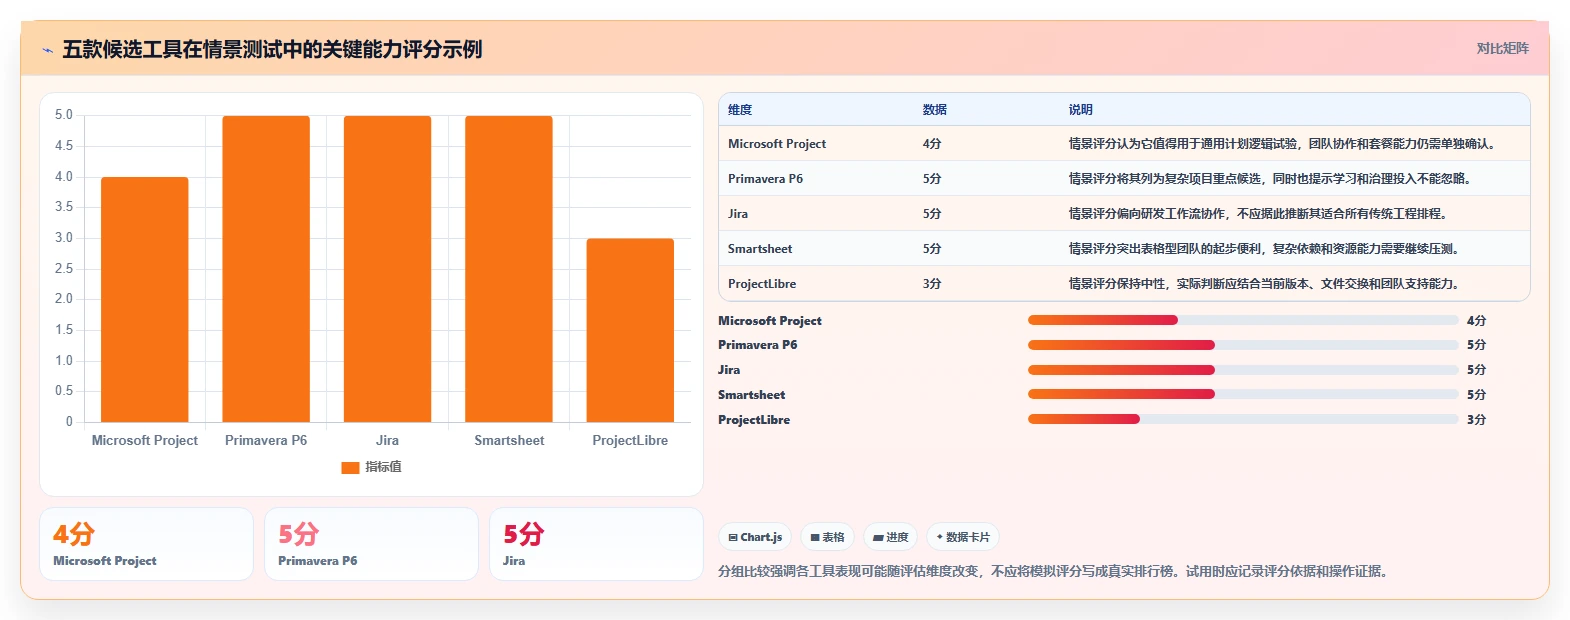Select the Jira table row name

click(738, 214)
